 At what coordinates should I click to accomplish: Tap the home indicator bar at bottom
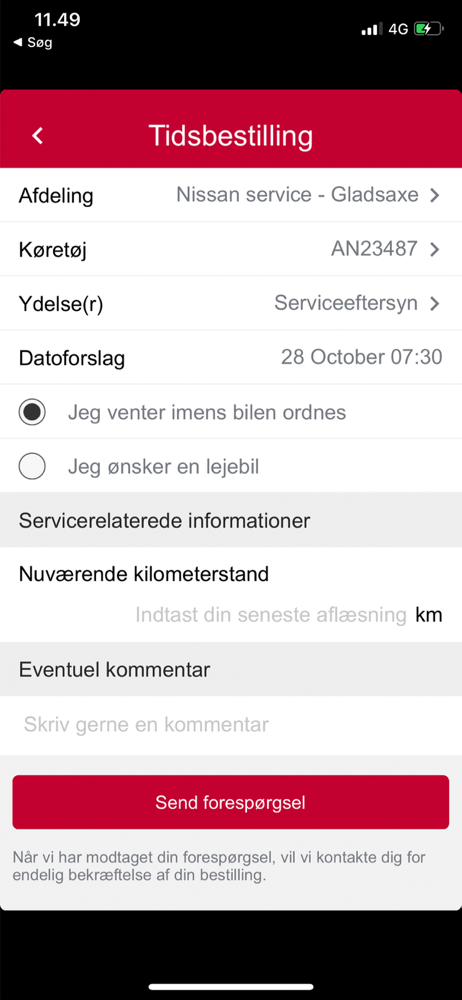(x=231, y=987)
